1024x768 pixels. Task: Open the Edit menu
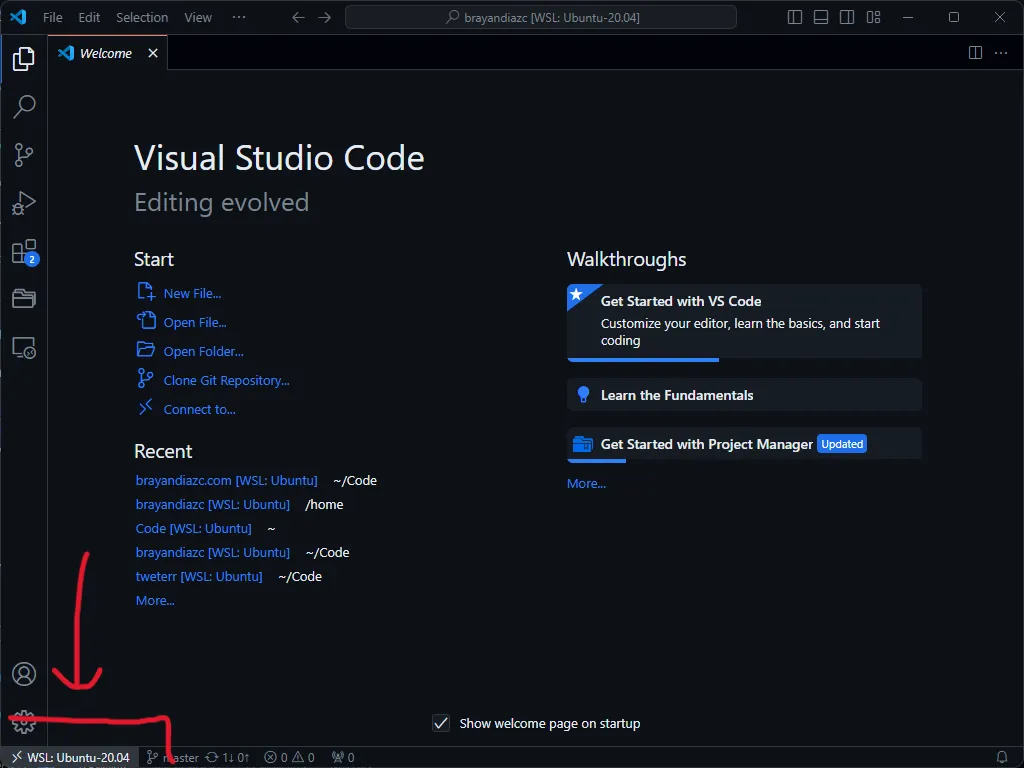pyautogui.click(x=89, y=18)
